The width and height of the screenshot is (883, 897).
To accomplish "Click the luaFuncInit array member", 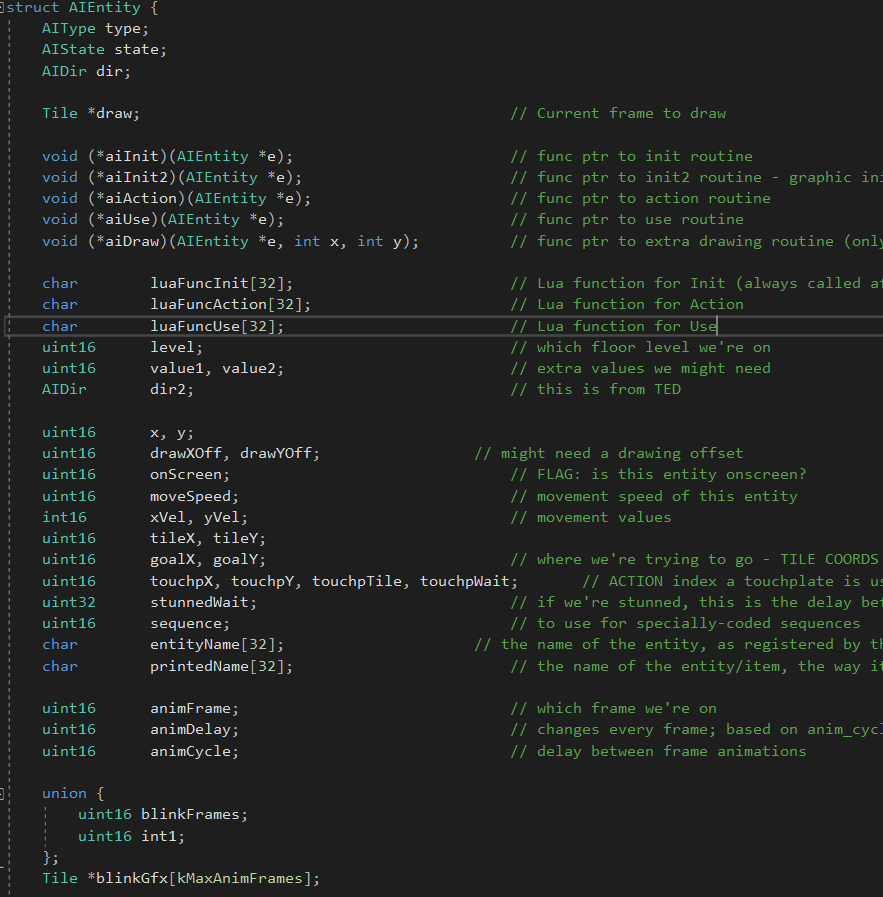I will pos(199,284).
